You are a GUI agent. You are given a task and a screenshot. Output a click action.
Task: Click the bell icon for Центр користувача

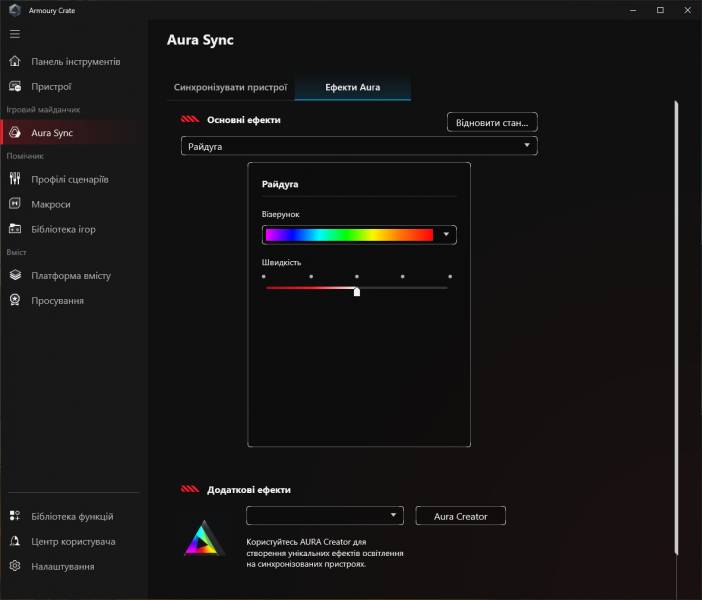pyautogui.click(x=15, y=541)
